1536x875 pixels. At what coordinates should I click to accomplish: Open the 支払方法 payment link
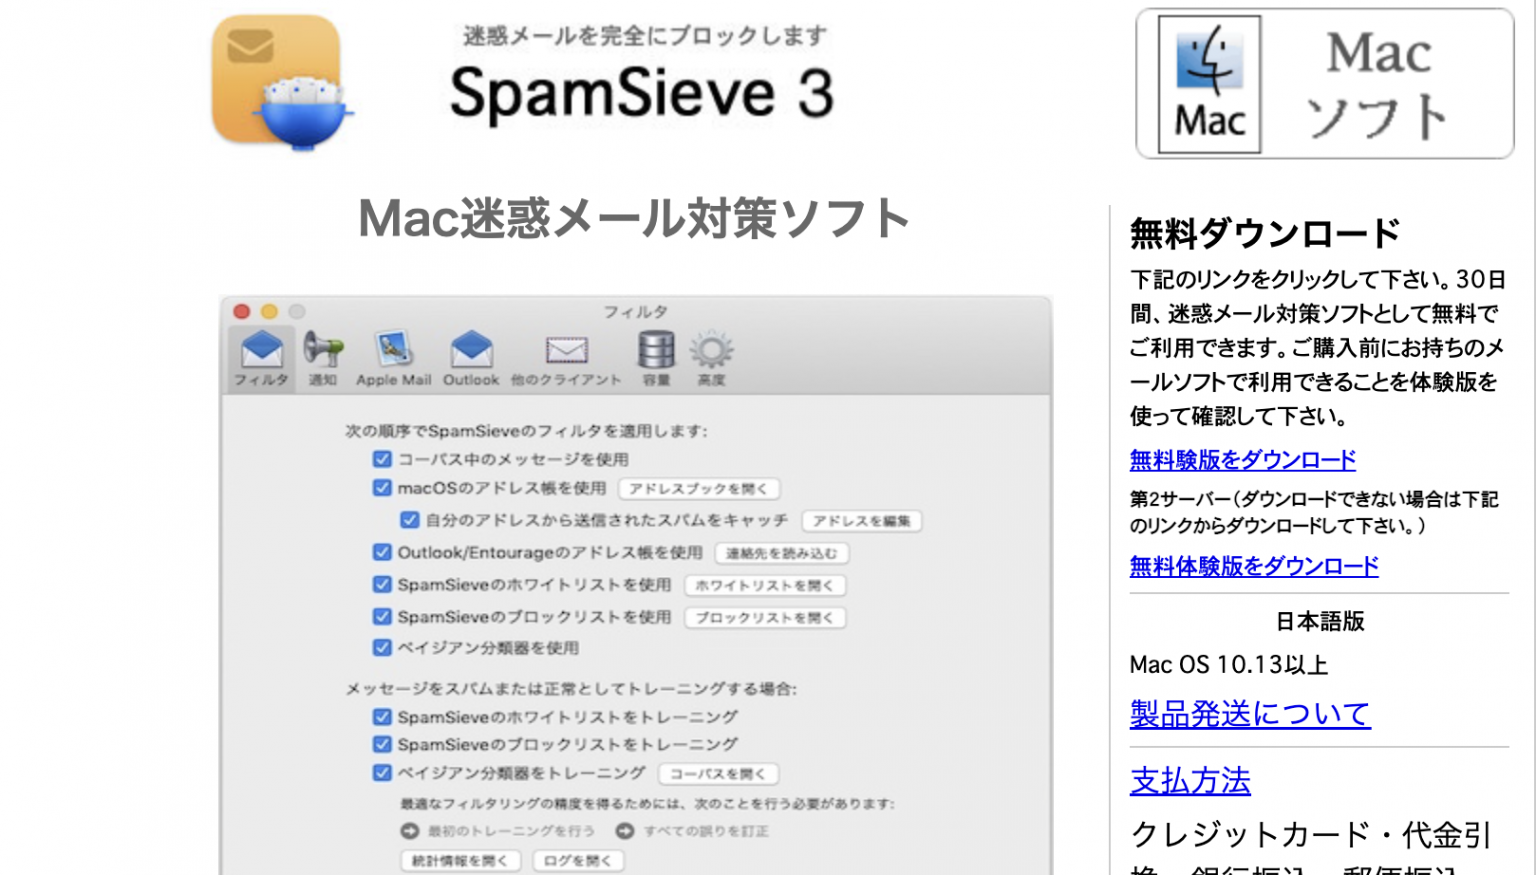click(1190, 783)
